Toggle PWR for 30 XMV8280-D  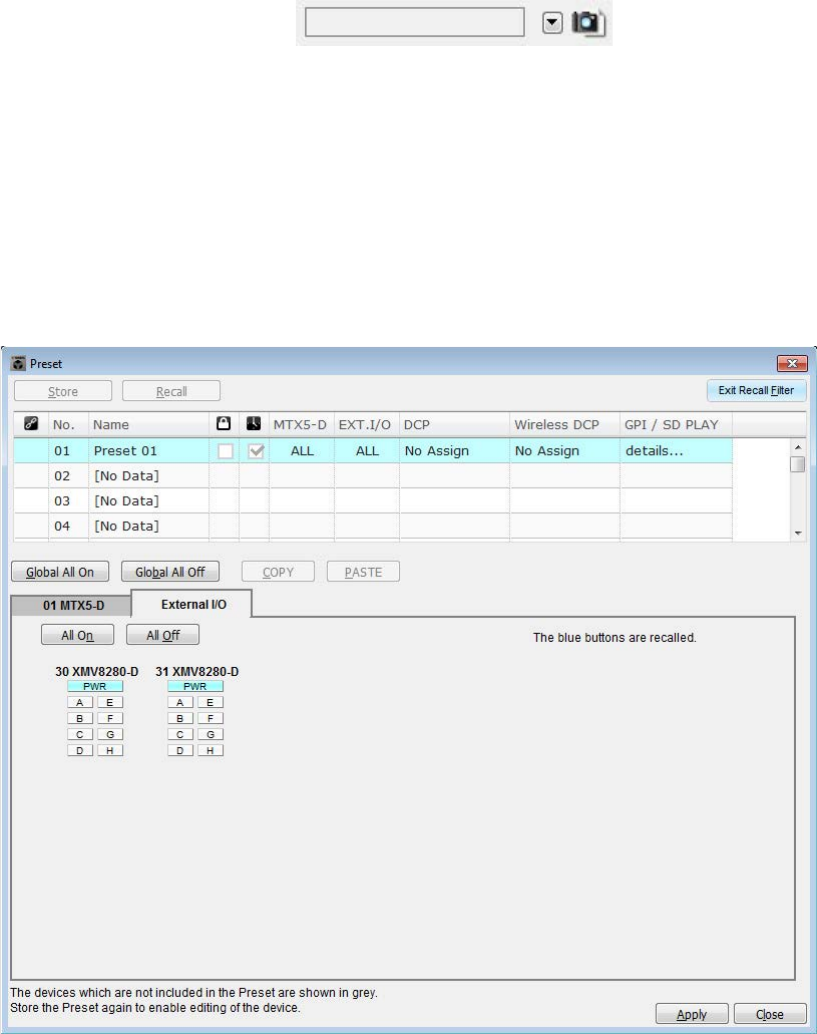pyautogui.click(x=95, y=686)
